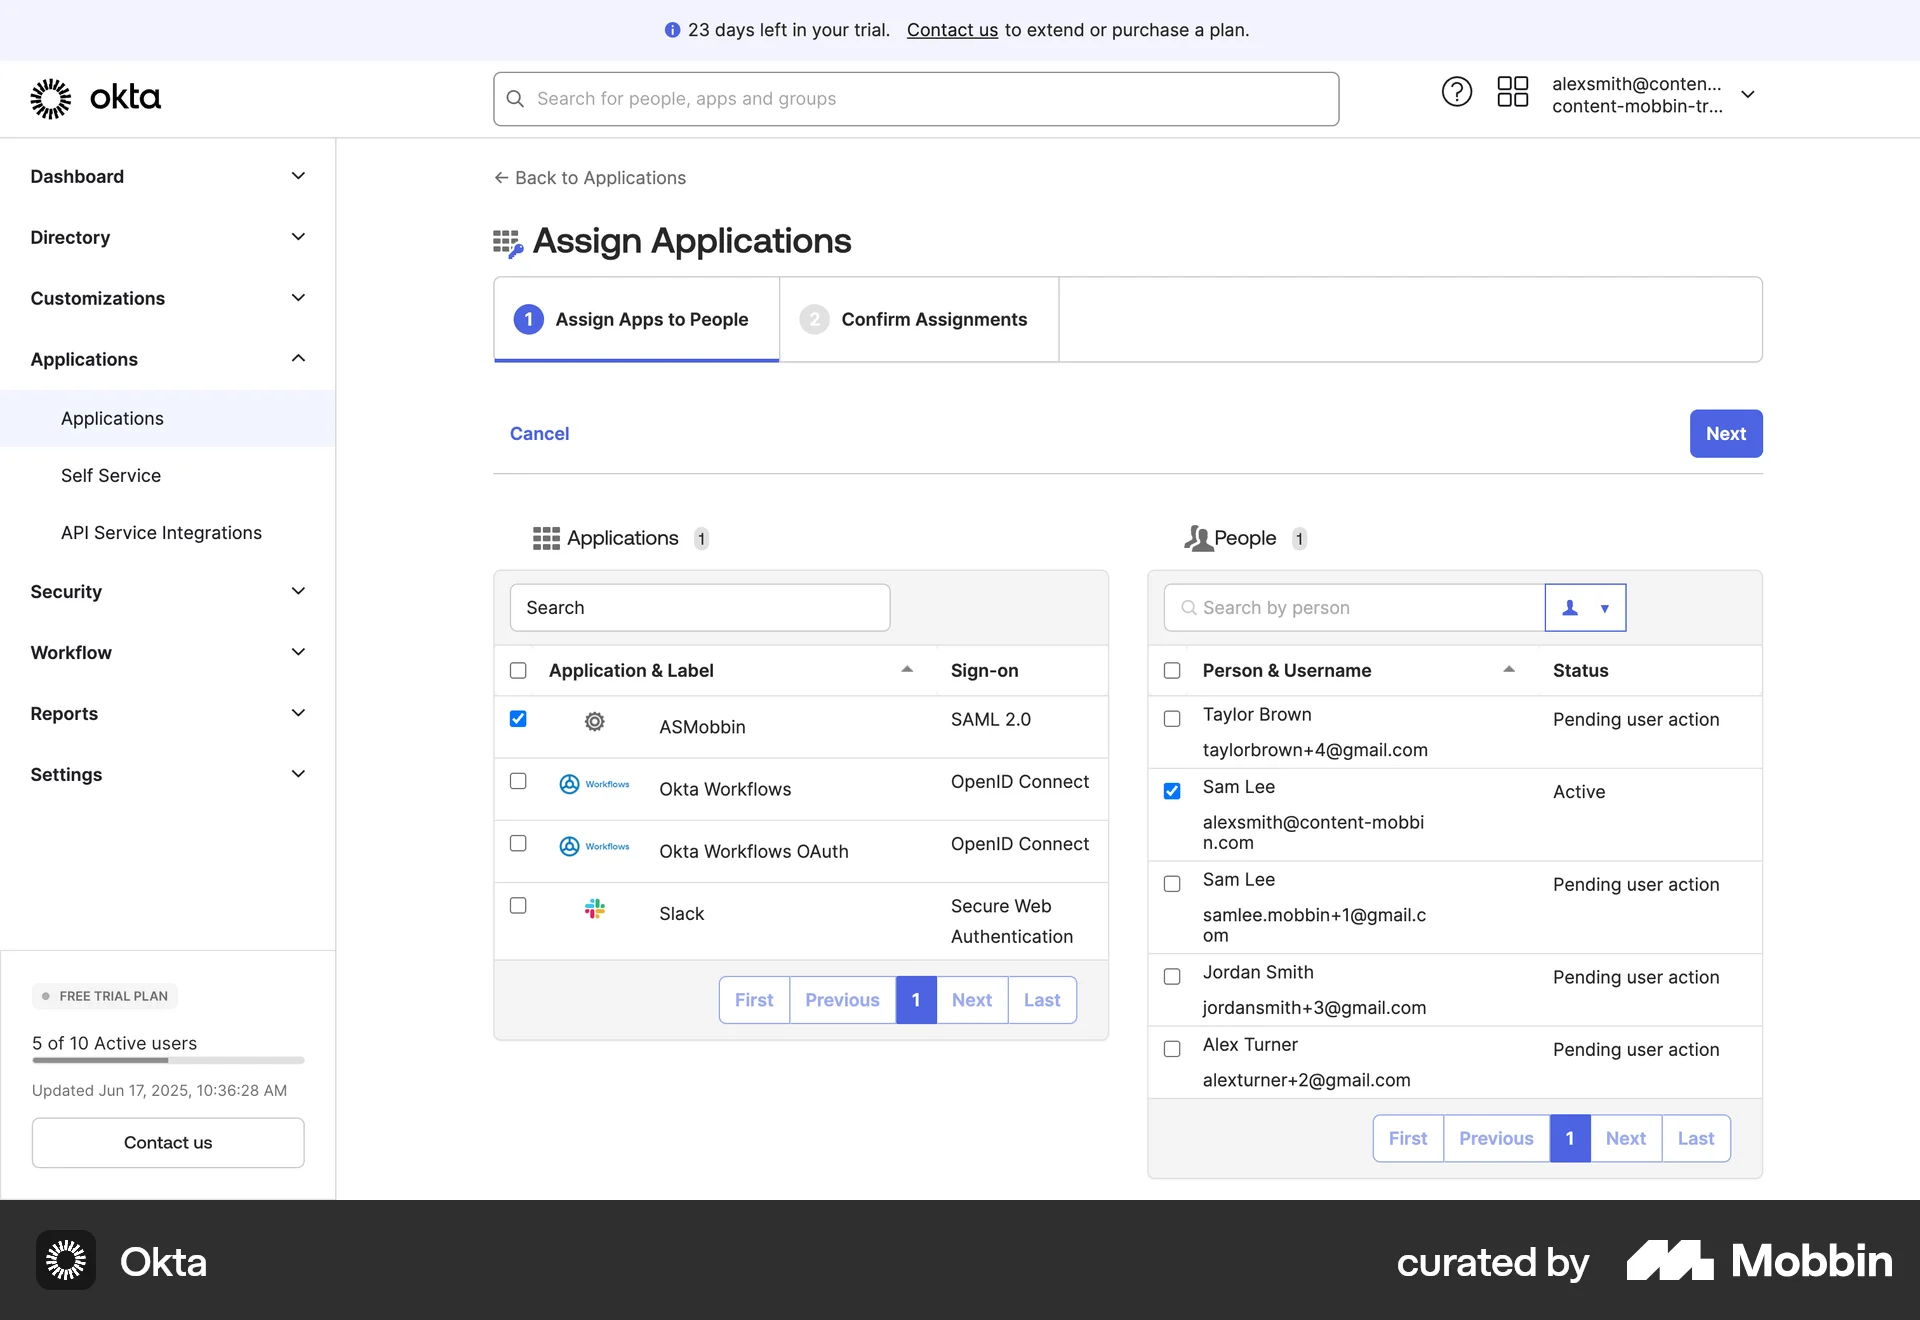
Task: Click the 5 of 10 active users progress bar
Action: (x=167, y=1060)
